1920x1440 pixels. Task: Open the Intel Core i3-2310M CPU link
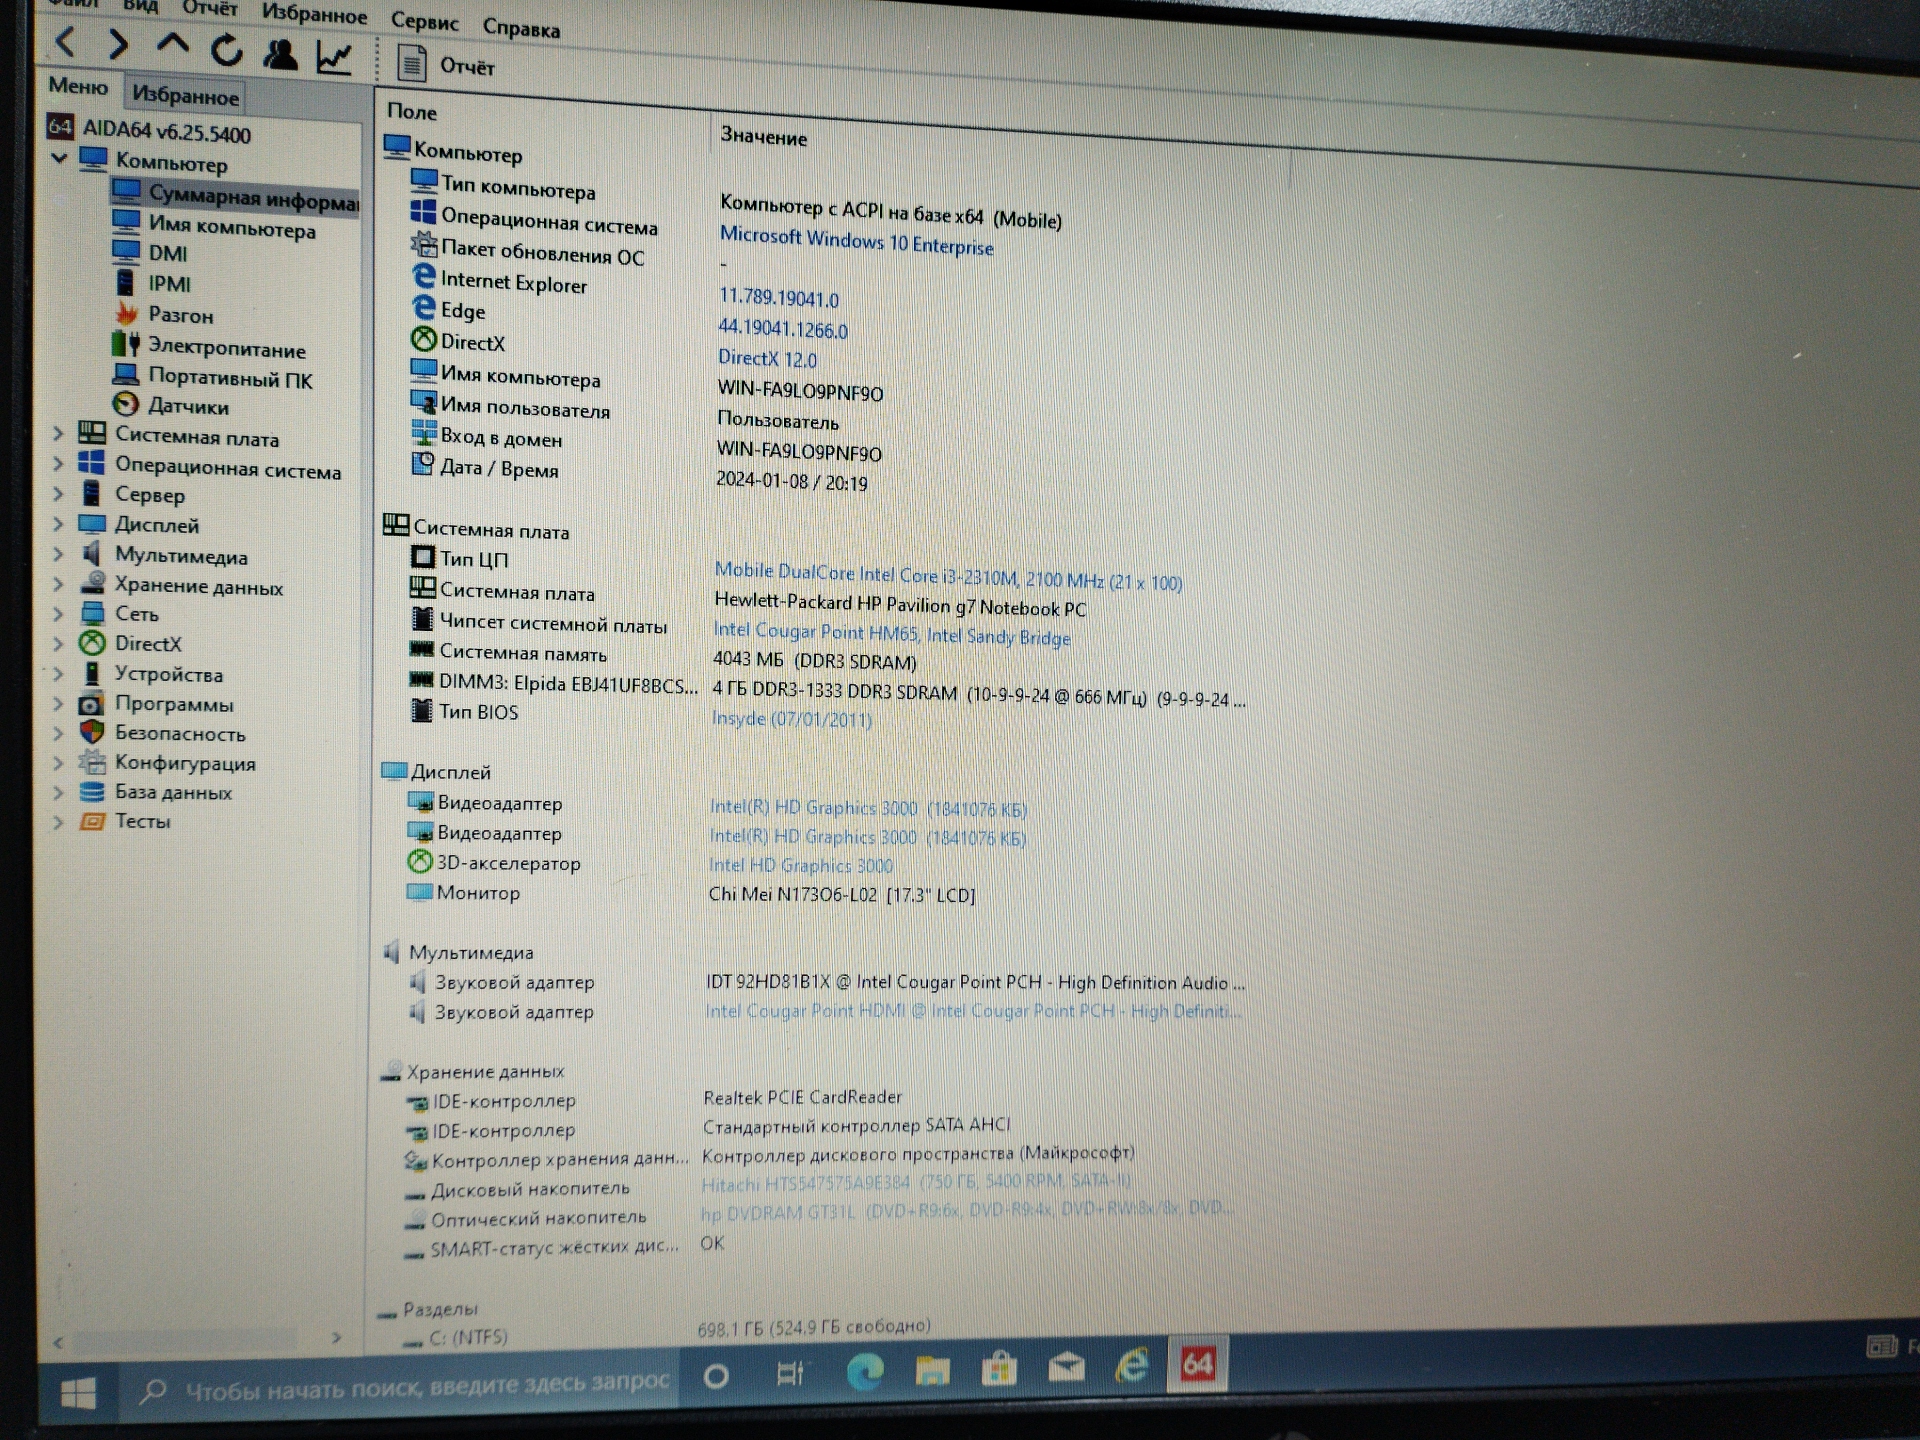[x=947, y=576]
